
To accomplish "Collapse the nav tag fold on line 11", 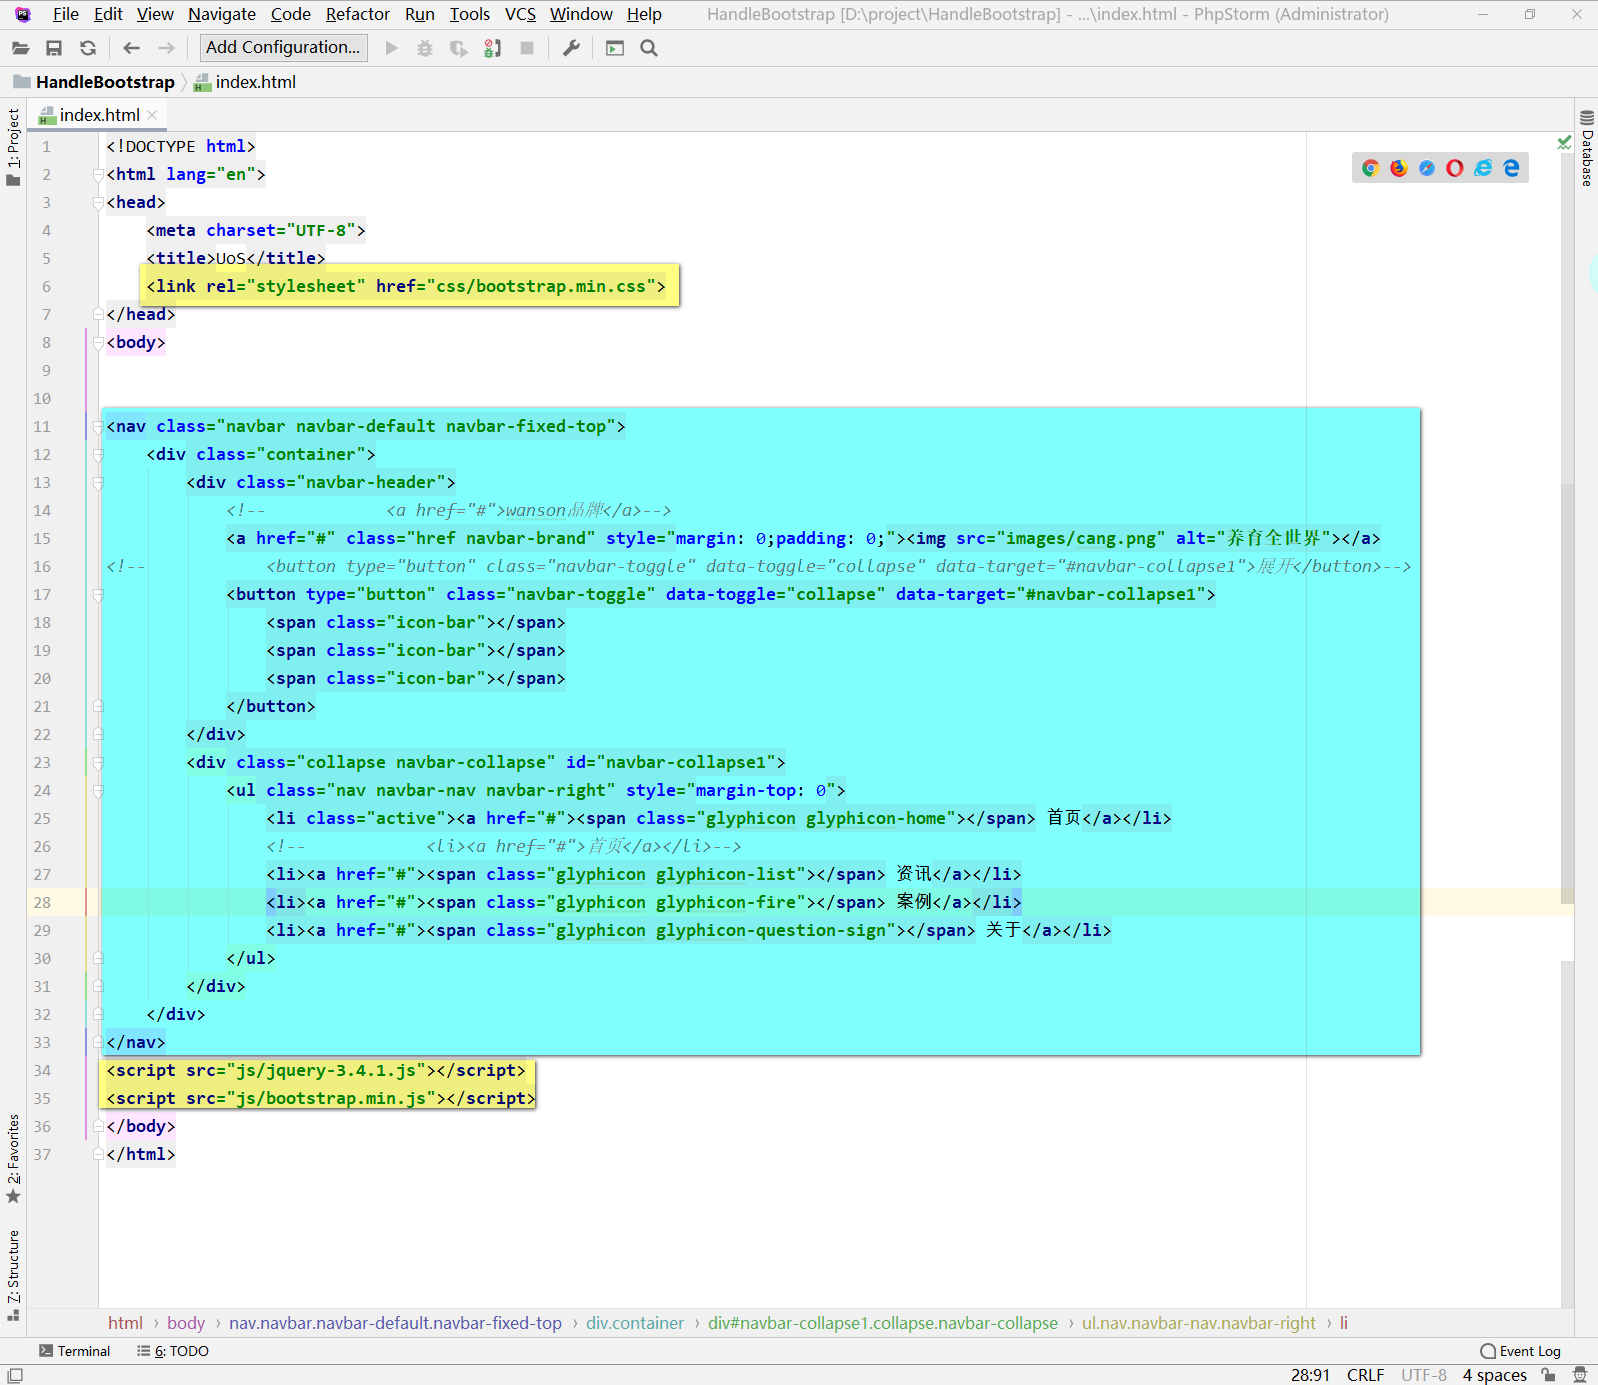I will tap(98, 427).
